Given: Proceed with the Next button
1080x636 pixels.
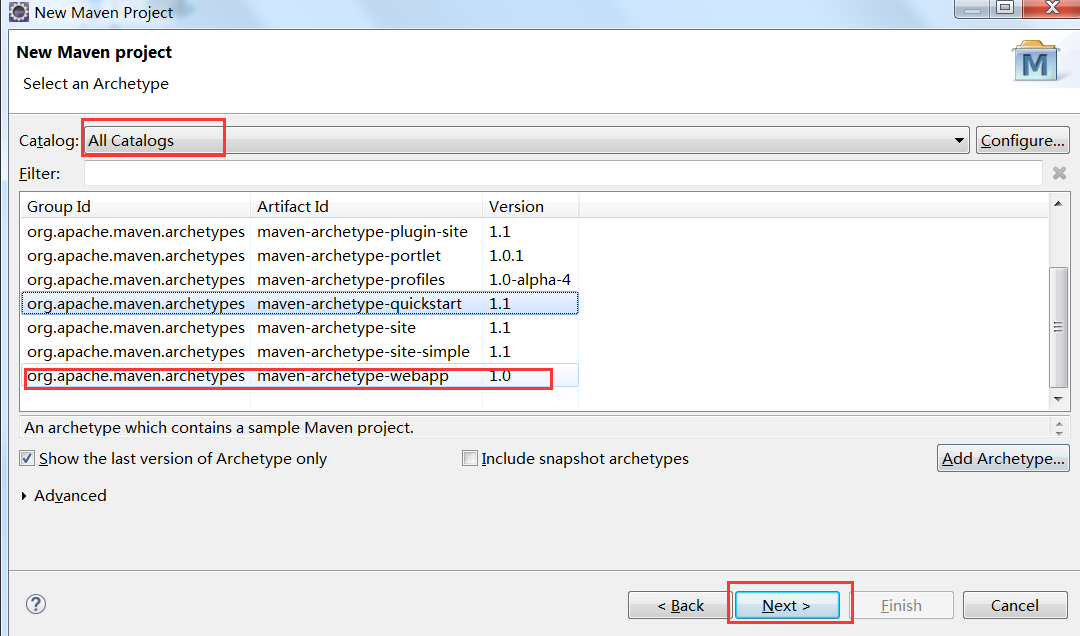Looking at the screenshot, I should pos(787,605).
